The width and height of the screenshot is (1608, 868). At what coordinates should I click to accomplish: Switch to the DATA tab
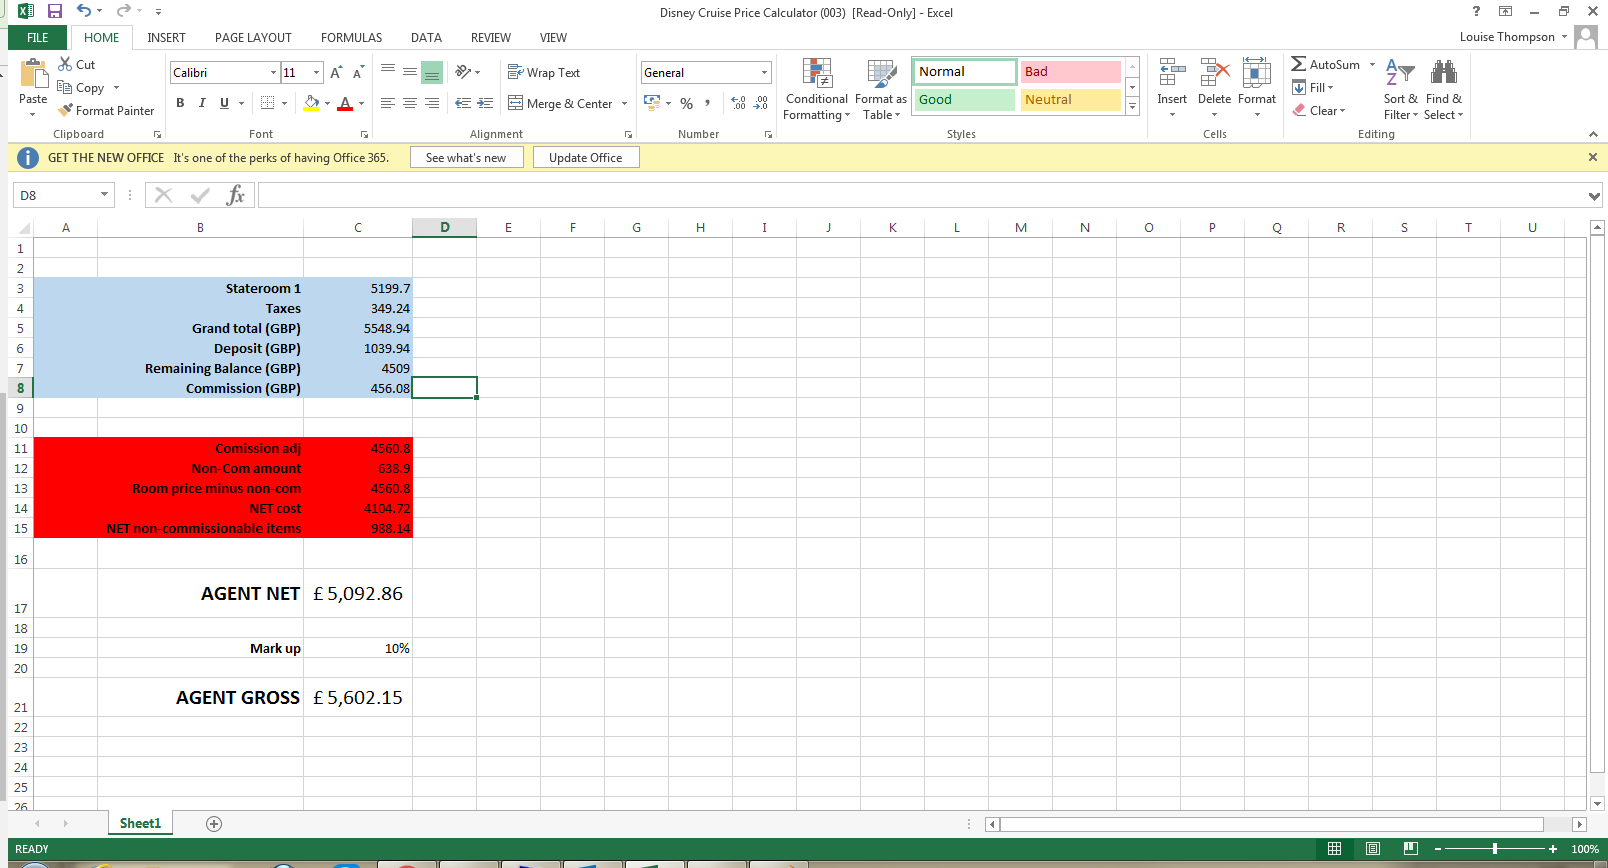click(426, 37)
